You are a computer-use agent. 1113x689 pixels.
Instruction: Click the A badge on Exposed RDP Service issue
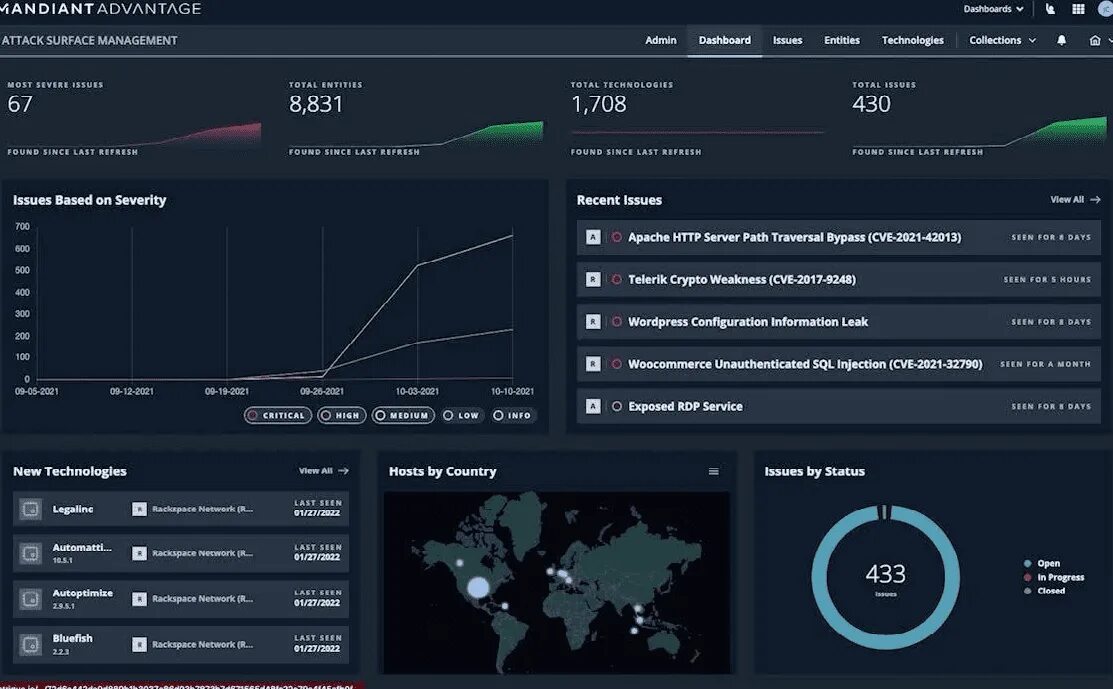593,407
